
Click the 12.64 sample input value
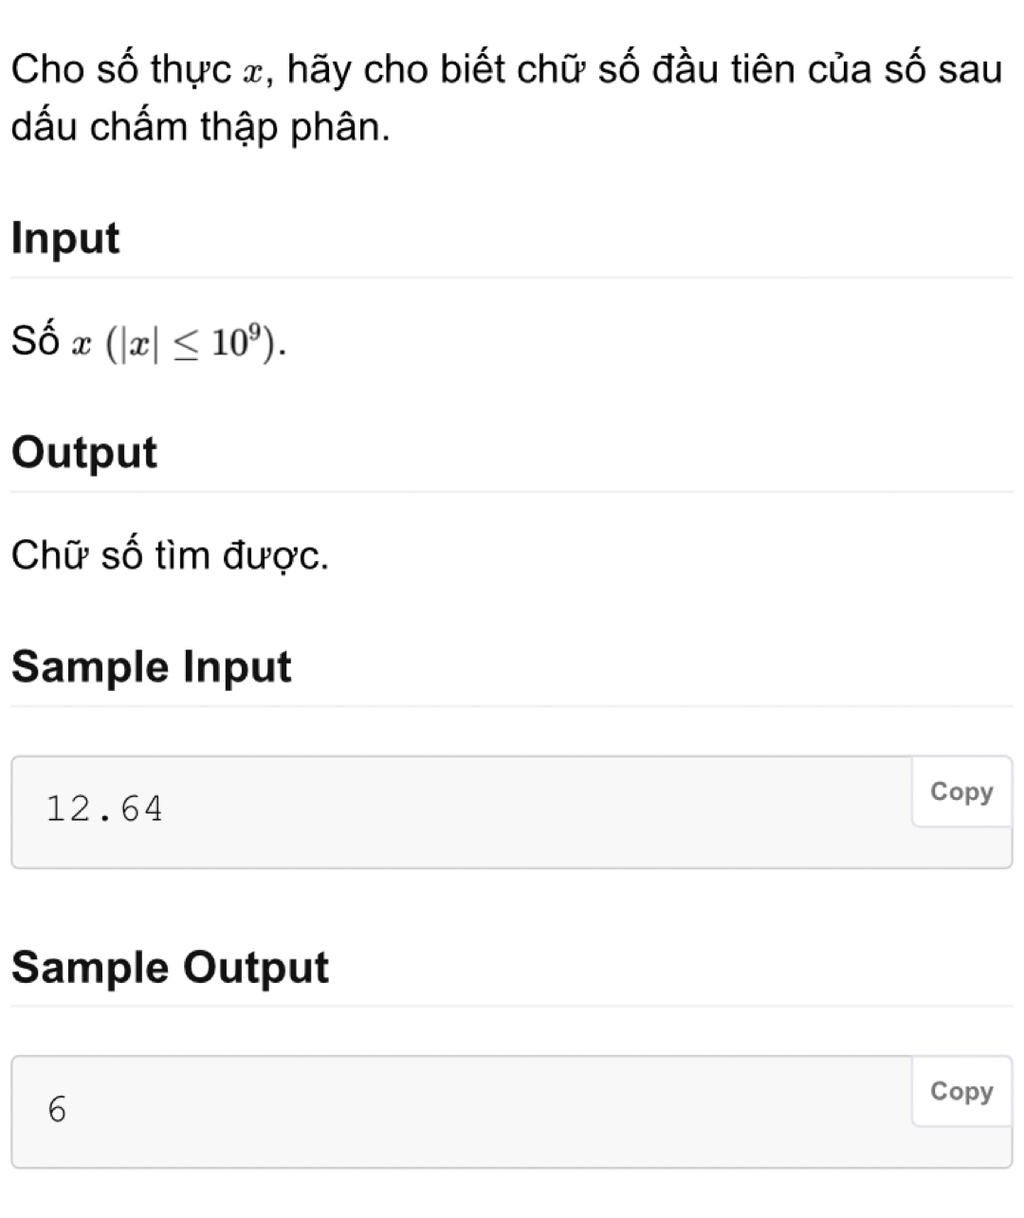(x=104, y=808)
